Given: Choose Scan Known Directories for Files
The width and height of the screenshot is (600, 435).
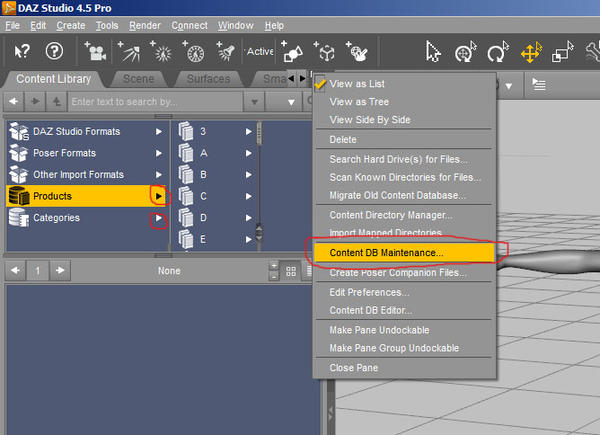Looking at the screenshot, I should point(405,177).
